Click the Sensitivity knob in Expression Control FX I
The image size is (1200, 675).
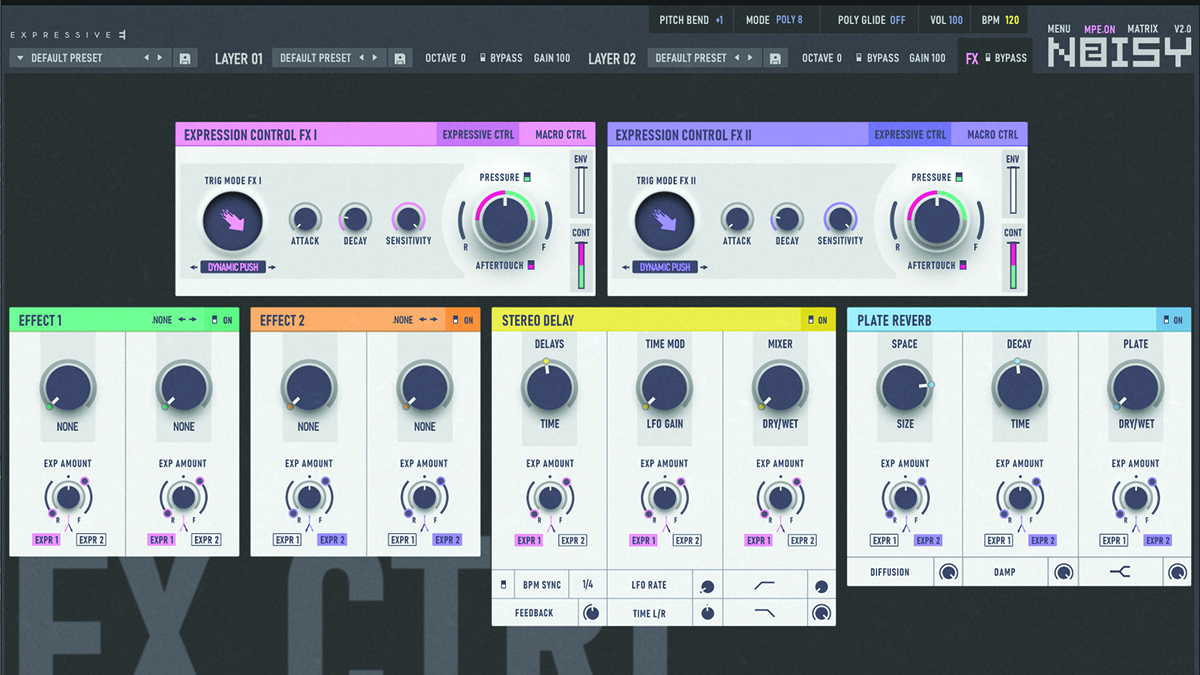click(x=408, y=217)
